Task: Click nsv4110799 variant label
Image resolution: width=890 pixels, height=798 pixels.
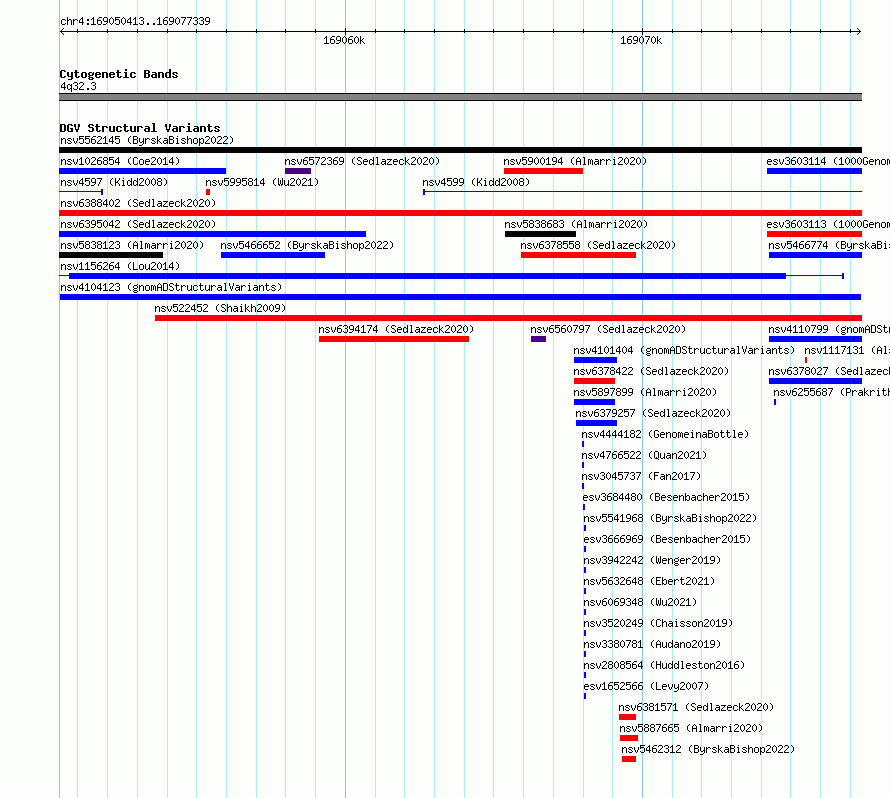Action: tap(829, 329)
